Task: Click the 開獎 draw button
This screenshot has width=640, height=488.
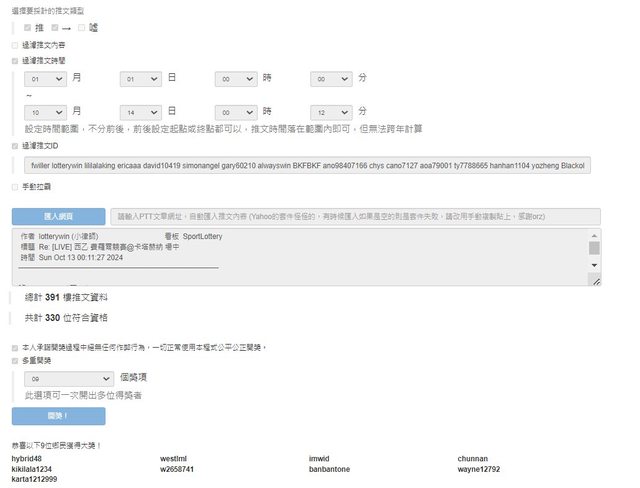Action: [58, 415]
